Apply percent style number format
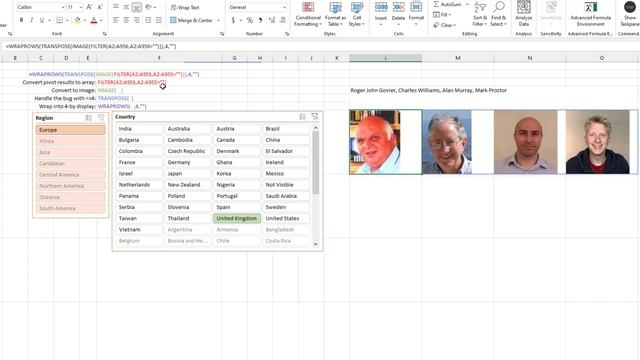This screenshot has width=640, height=360. (x=249, y=20)
